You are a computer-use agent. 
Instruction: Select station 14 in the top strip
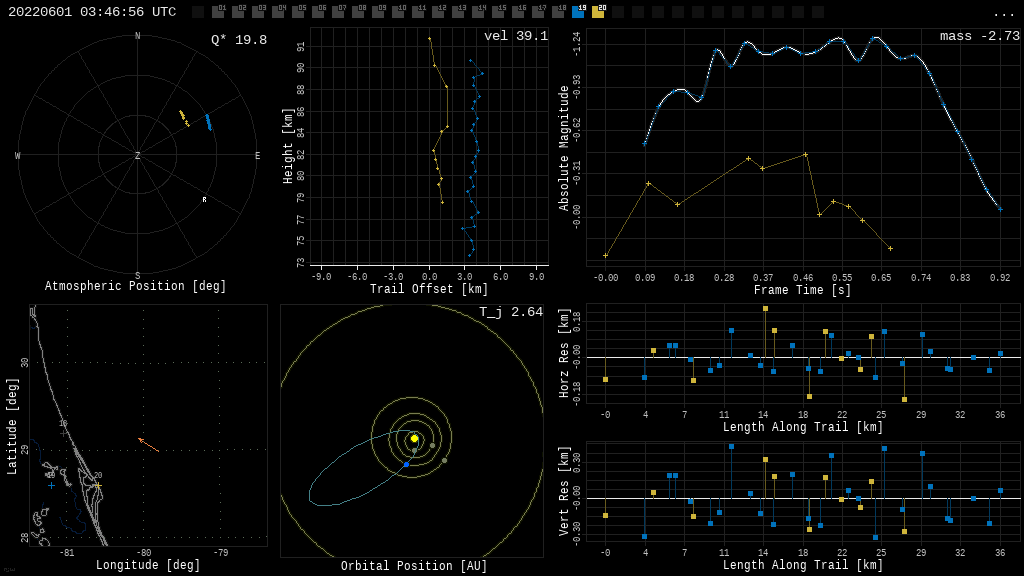click(x=478, y=12)
